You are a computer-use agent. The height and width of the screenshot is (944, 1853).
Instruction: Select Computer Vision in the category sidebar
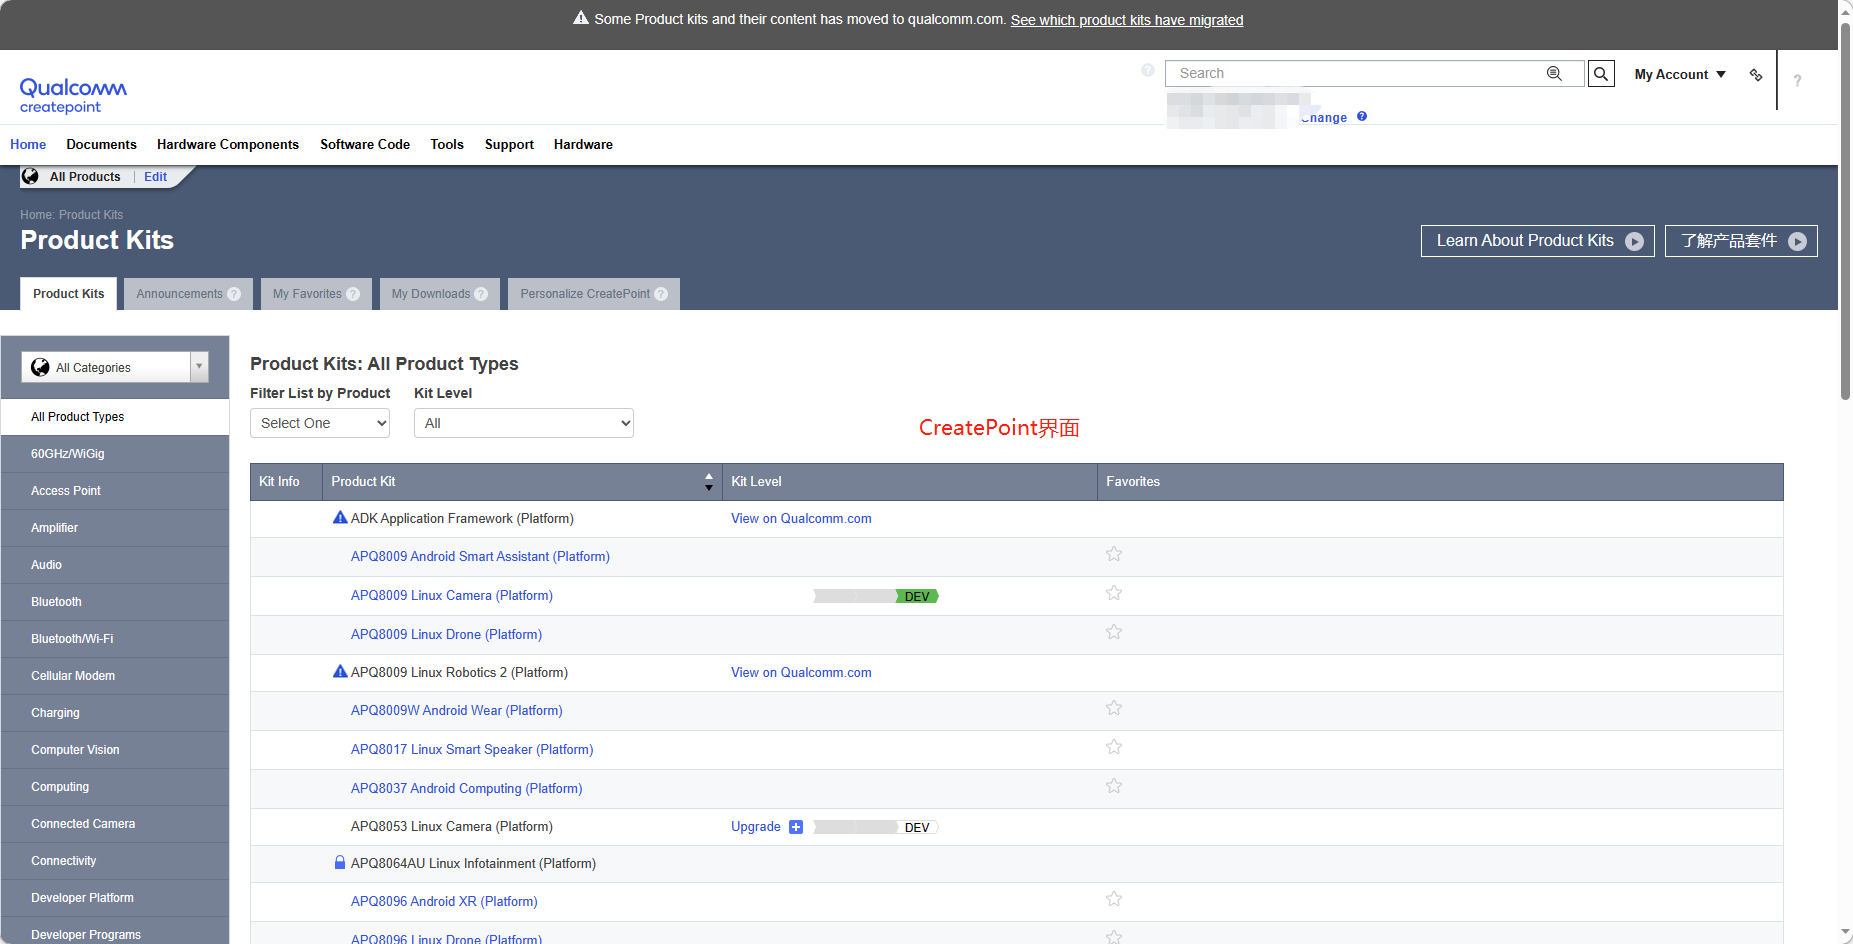tap(115, 750)
